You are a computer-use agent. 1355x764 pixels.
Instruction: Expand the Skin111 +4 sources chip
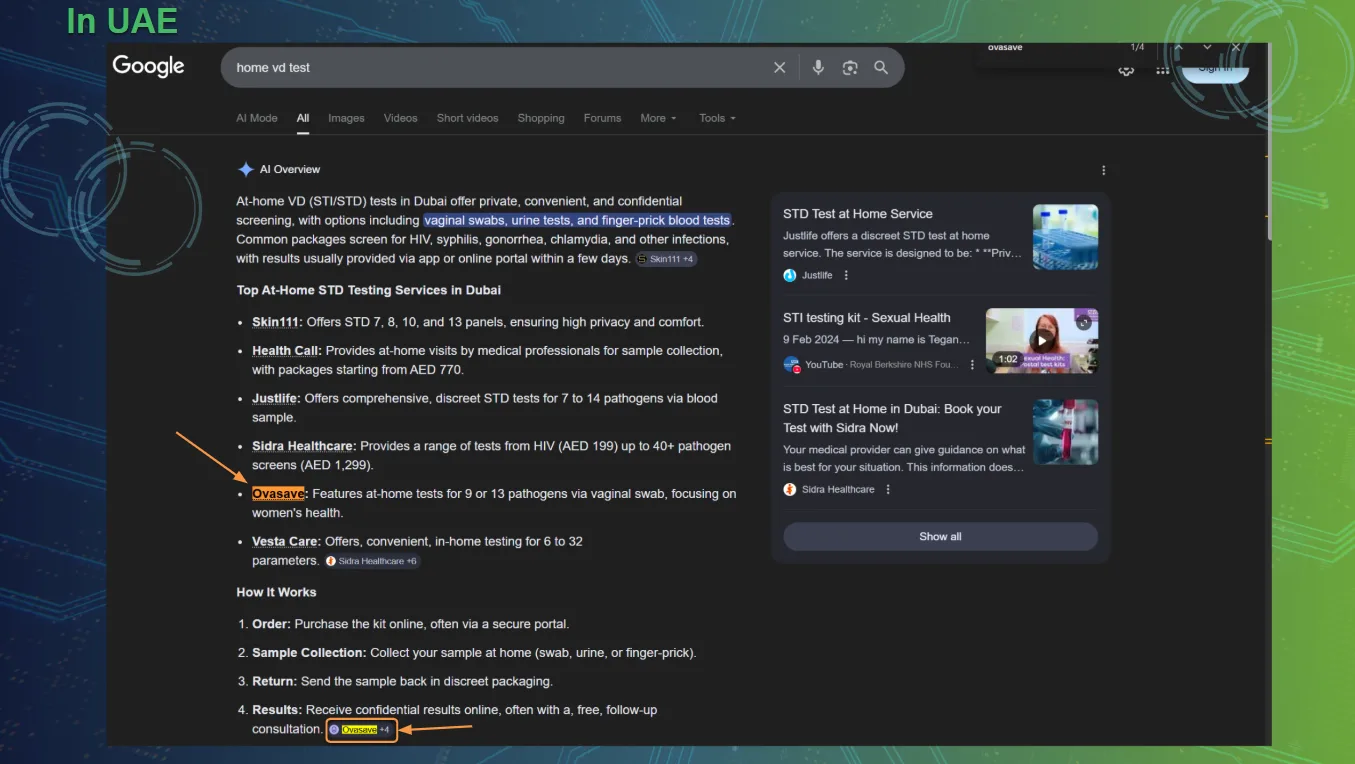coord(666,259)
